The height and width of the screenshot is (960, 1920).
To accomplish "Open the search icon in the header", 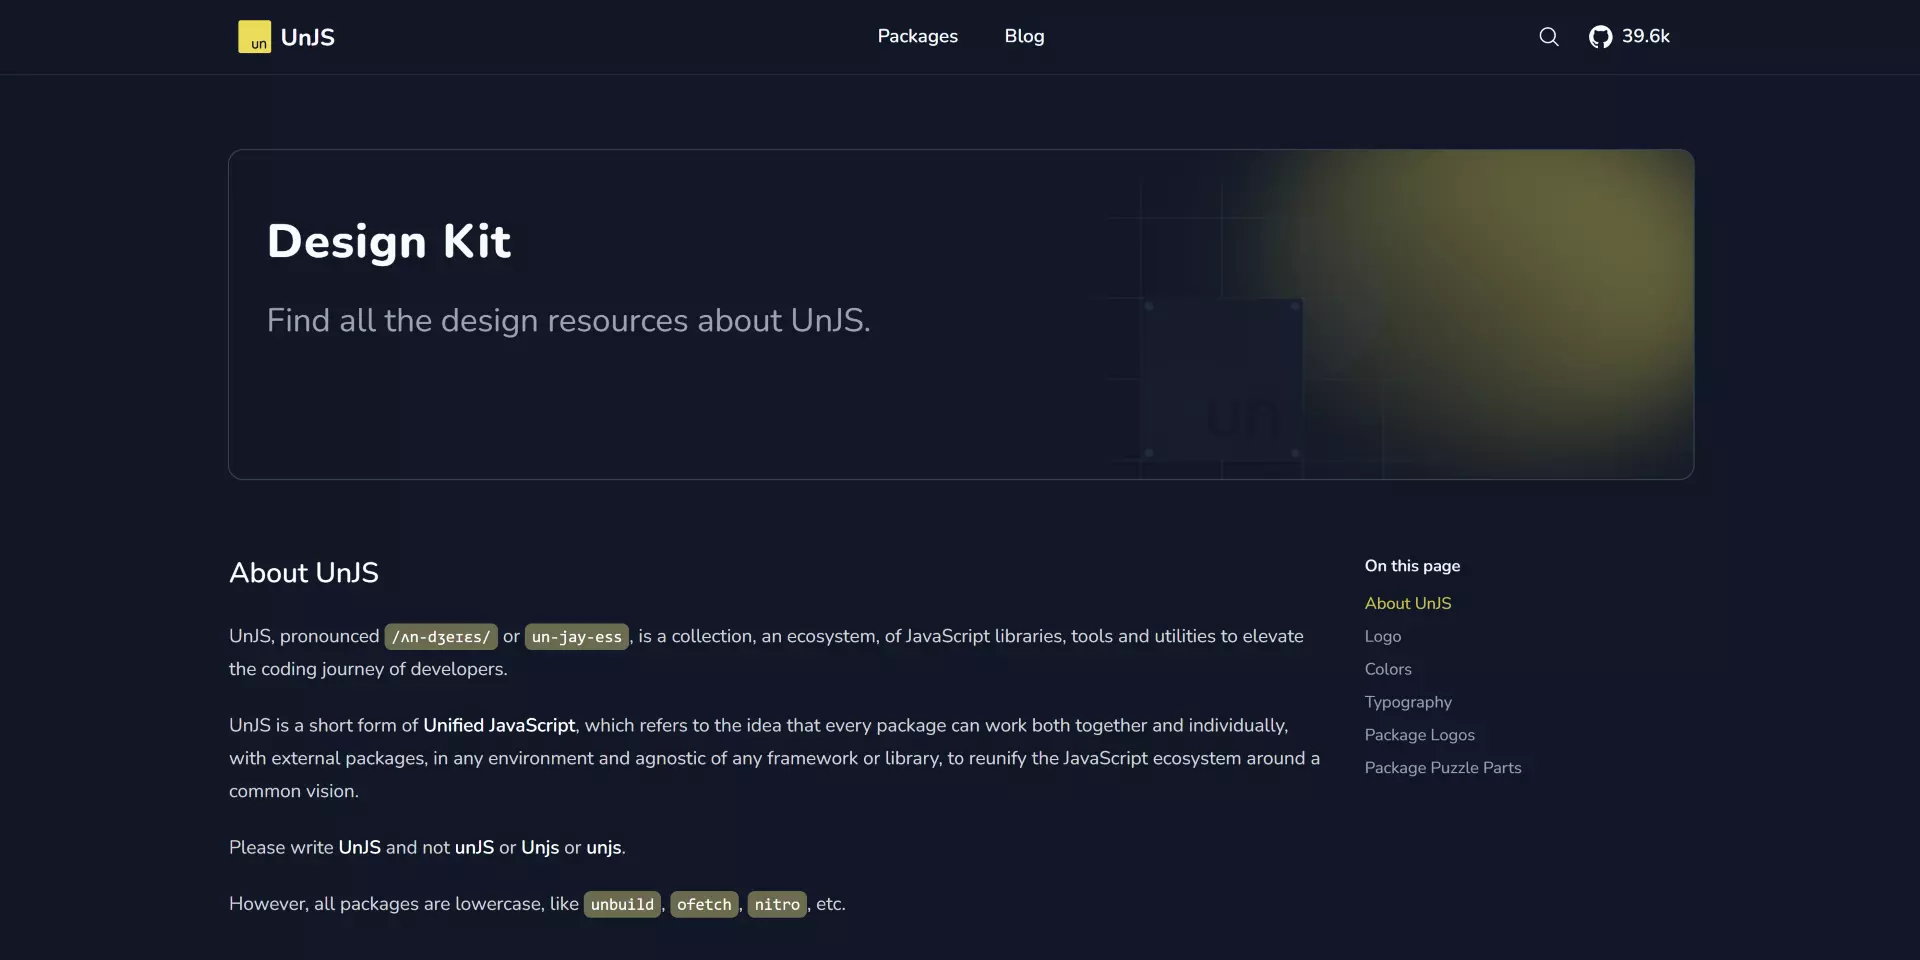I will pos(1549,36).
